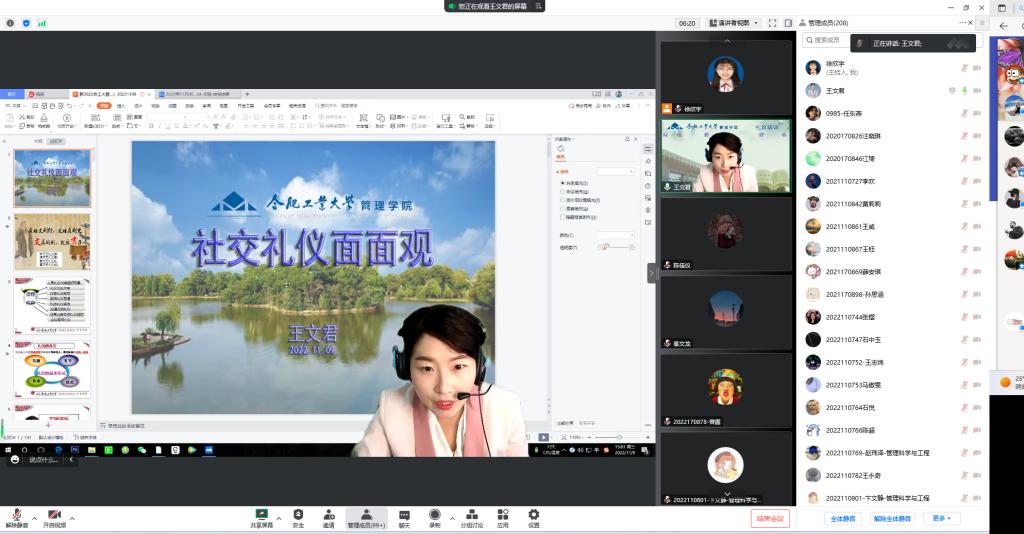Viewport: 1024px width, 534px height.
Task: Click the red 结束会议 button
Action: pyautogui.click(x=770, y=519)
